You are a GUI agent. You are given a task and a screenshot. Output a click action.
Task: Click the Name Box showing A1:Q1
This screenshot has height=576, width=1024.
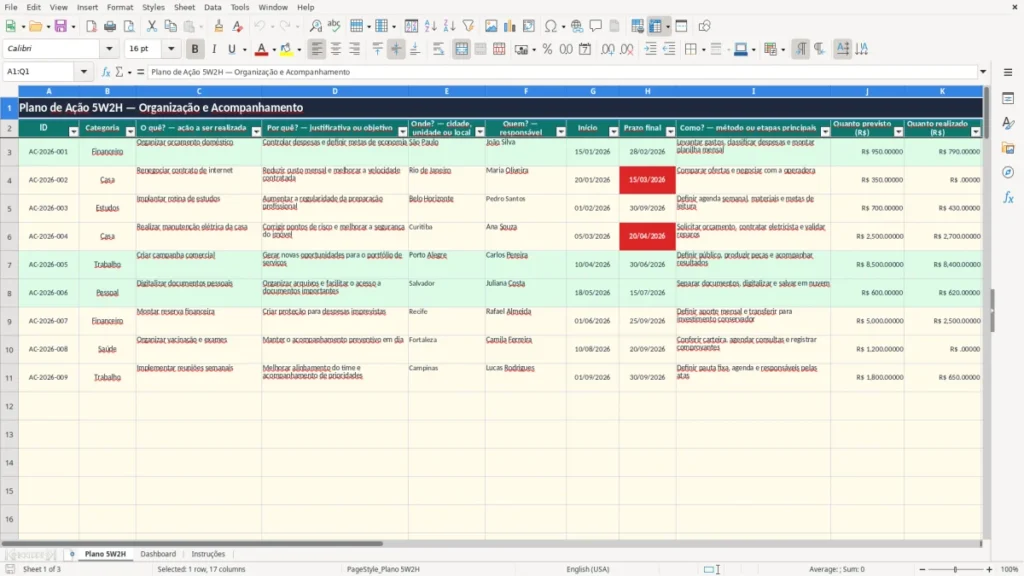(40, 72)
